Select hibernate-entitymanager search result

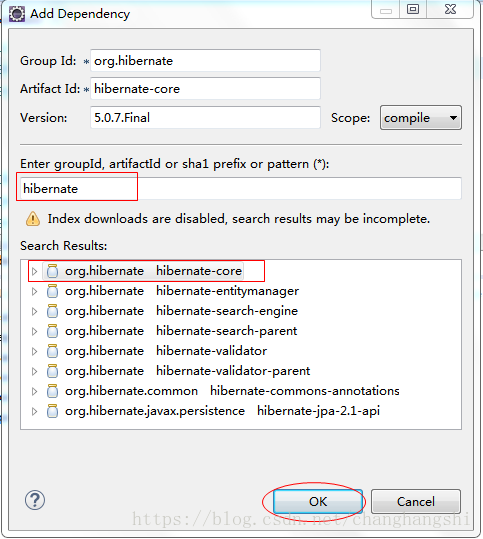[182, 291]
